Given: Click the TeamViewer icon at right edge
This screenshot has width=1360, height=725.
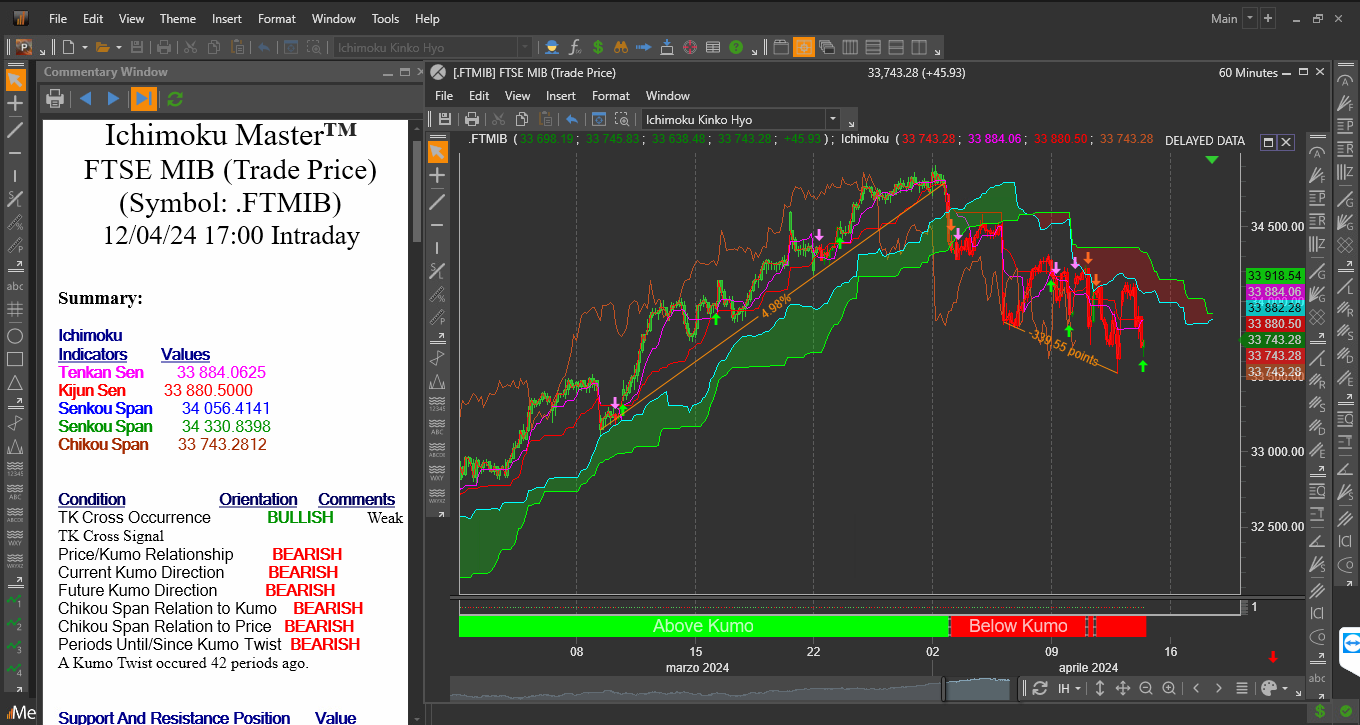Looking at the screenshot, I should click(x=1352, y=642).
